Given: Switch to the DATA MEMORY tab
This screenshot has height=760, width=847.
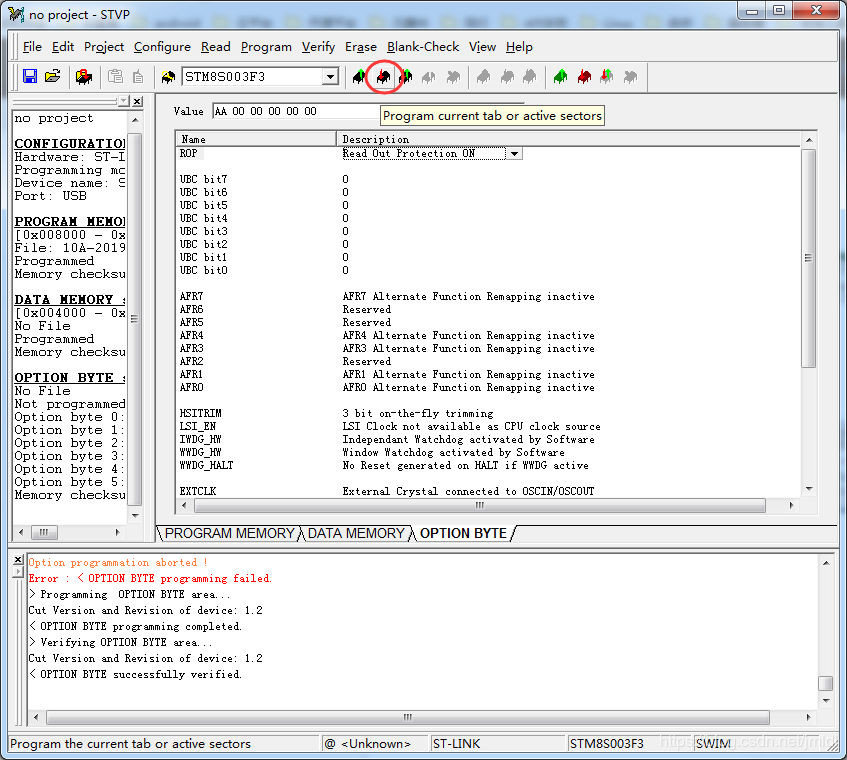Looking at the screenshot, I should 356,533.
